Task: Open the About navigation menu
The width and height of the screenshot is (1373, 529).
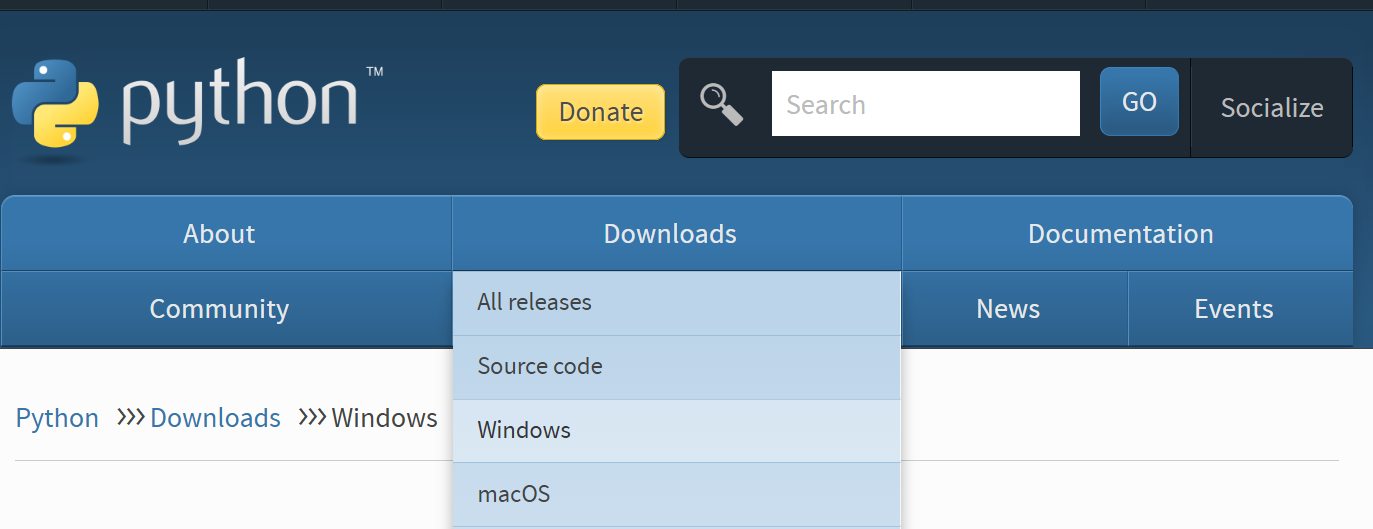Action: tap(226, 234)
